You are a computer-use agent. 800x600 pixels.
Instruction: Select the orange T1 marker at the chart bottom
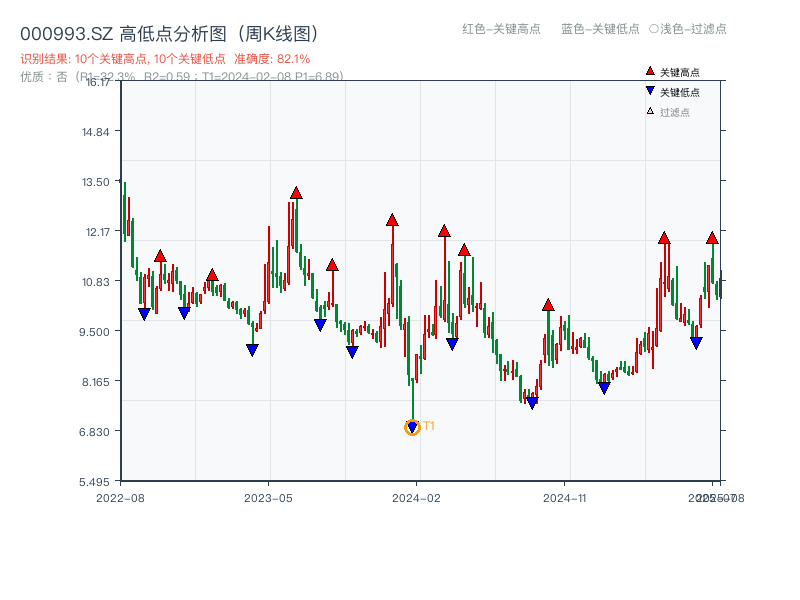(x=413, y=428)
